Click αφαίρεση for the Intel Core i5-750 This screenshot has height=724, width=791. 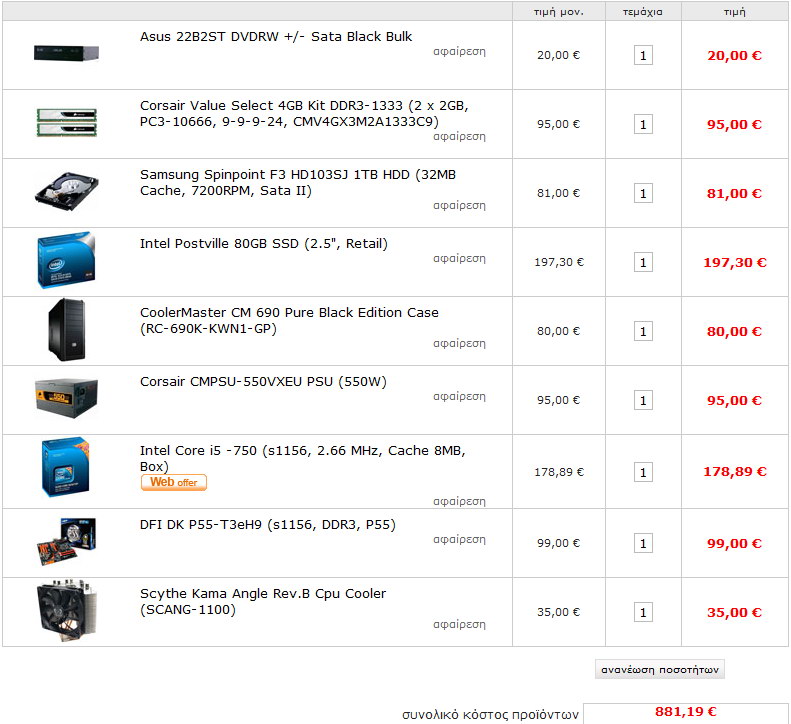click(459, 502)
